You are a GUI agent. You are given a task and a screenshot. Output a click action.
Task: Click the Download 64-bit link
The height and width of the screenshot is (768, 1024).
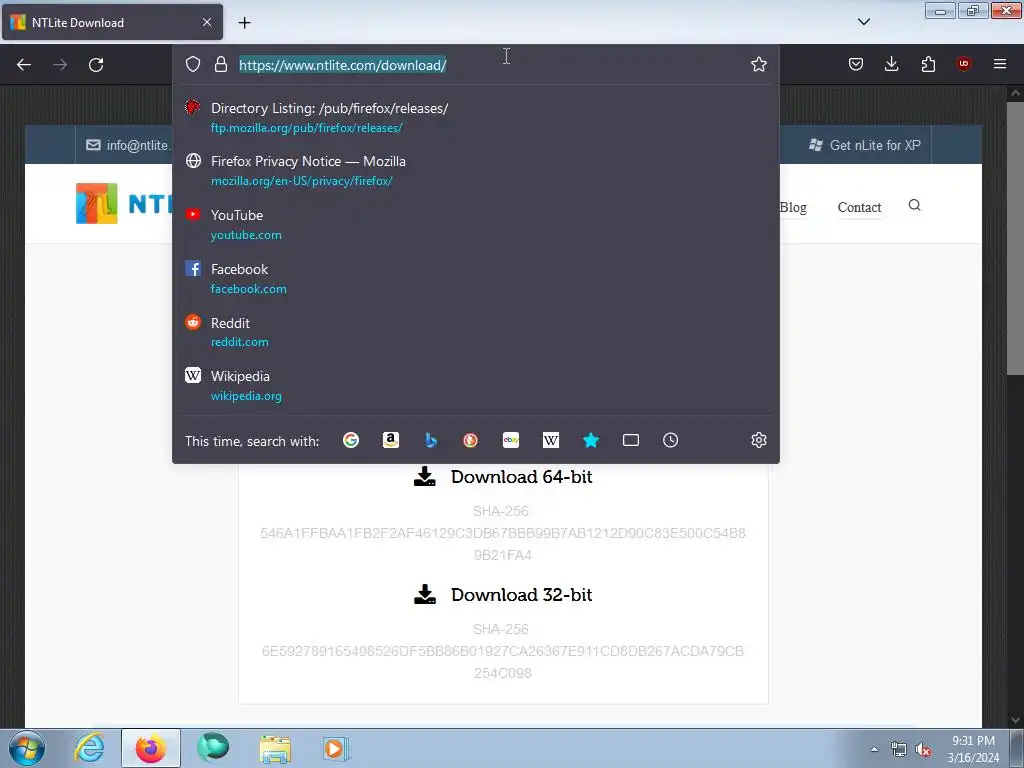point(503,477)
